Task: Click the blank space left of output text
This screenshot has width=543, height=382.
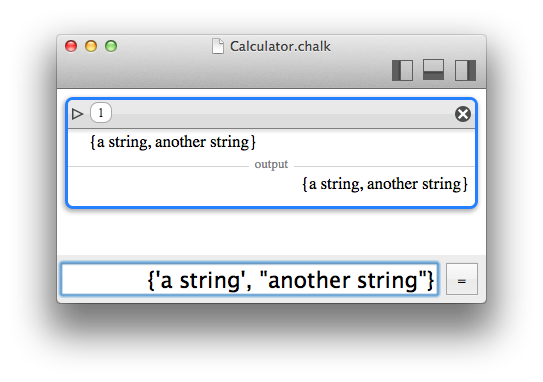Action: pyautogui.click(x=184, y=184)
